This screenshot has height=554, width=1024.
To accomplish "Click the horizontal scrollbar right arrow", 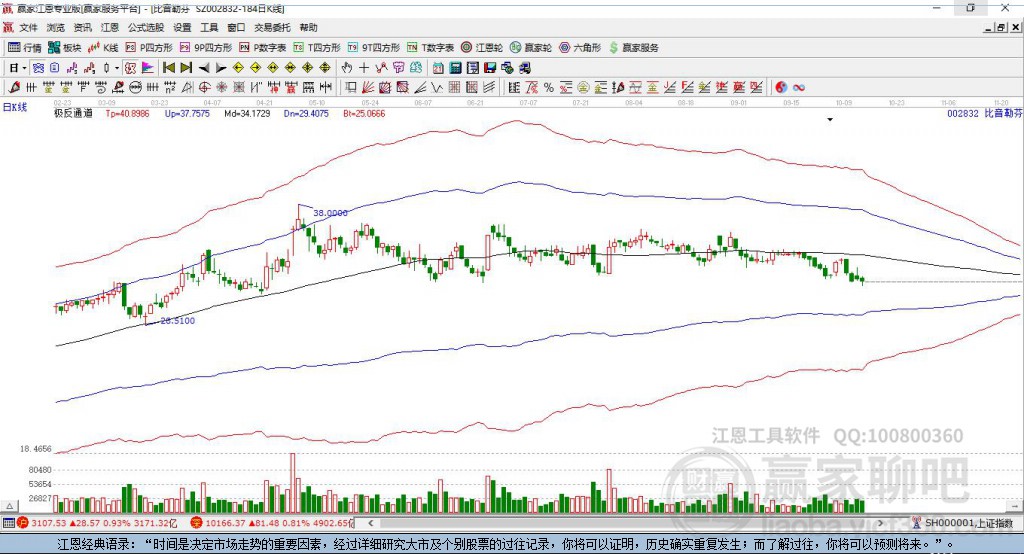I will click(880, 523).
